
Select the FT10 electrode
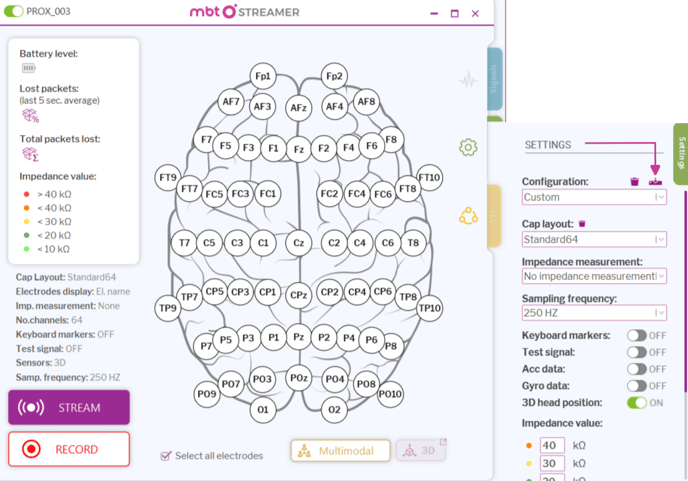[430, 177]
